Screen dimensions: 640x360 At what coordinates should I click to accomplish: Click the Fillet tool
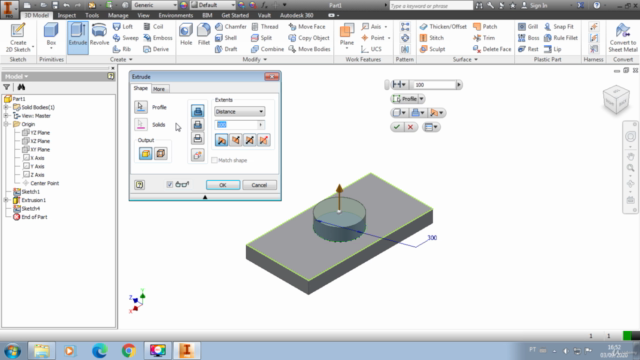click(x=203, y=35)
